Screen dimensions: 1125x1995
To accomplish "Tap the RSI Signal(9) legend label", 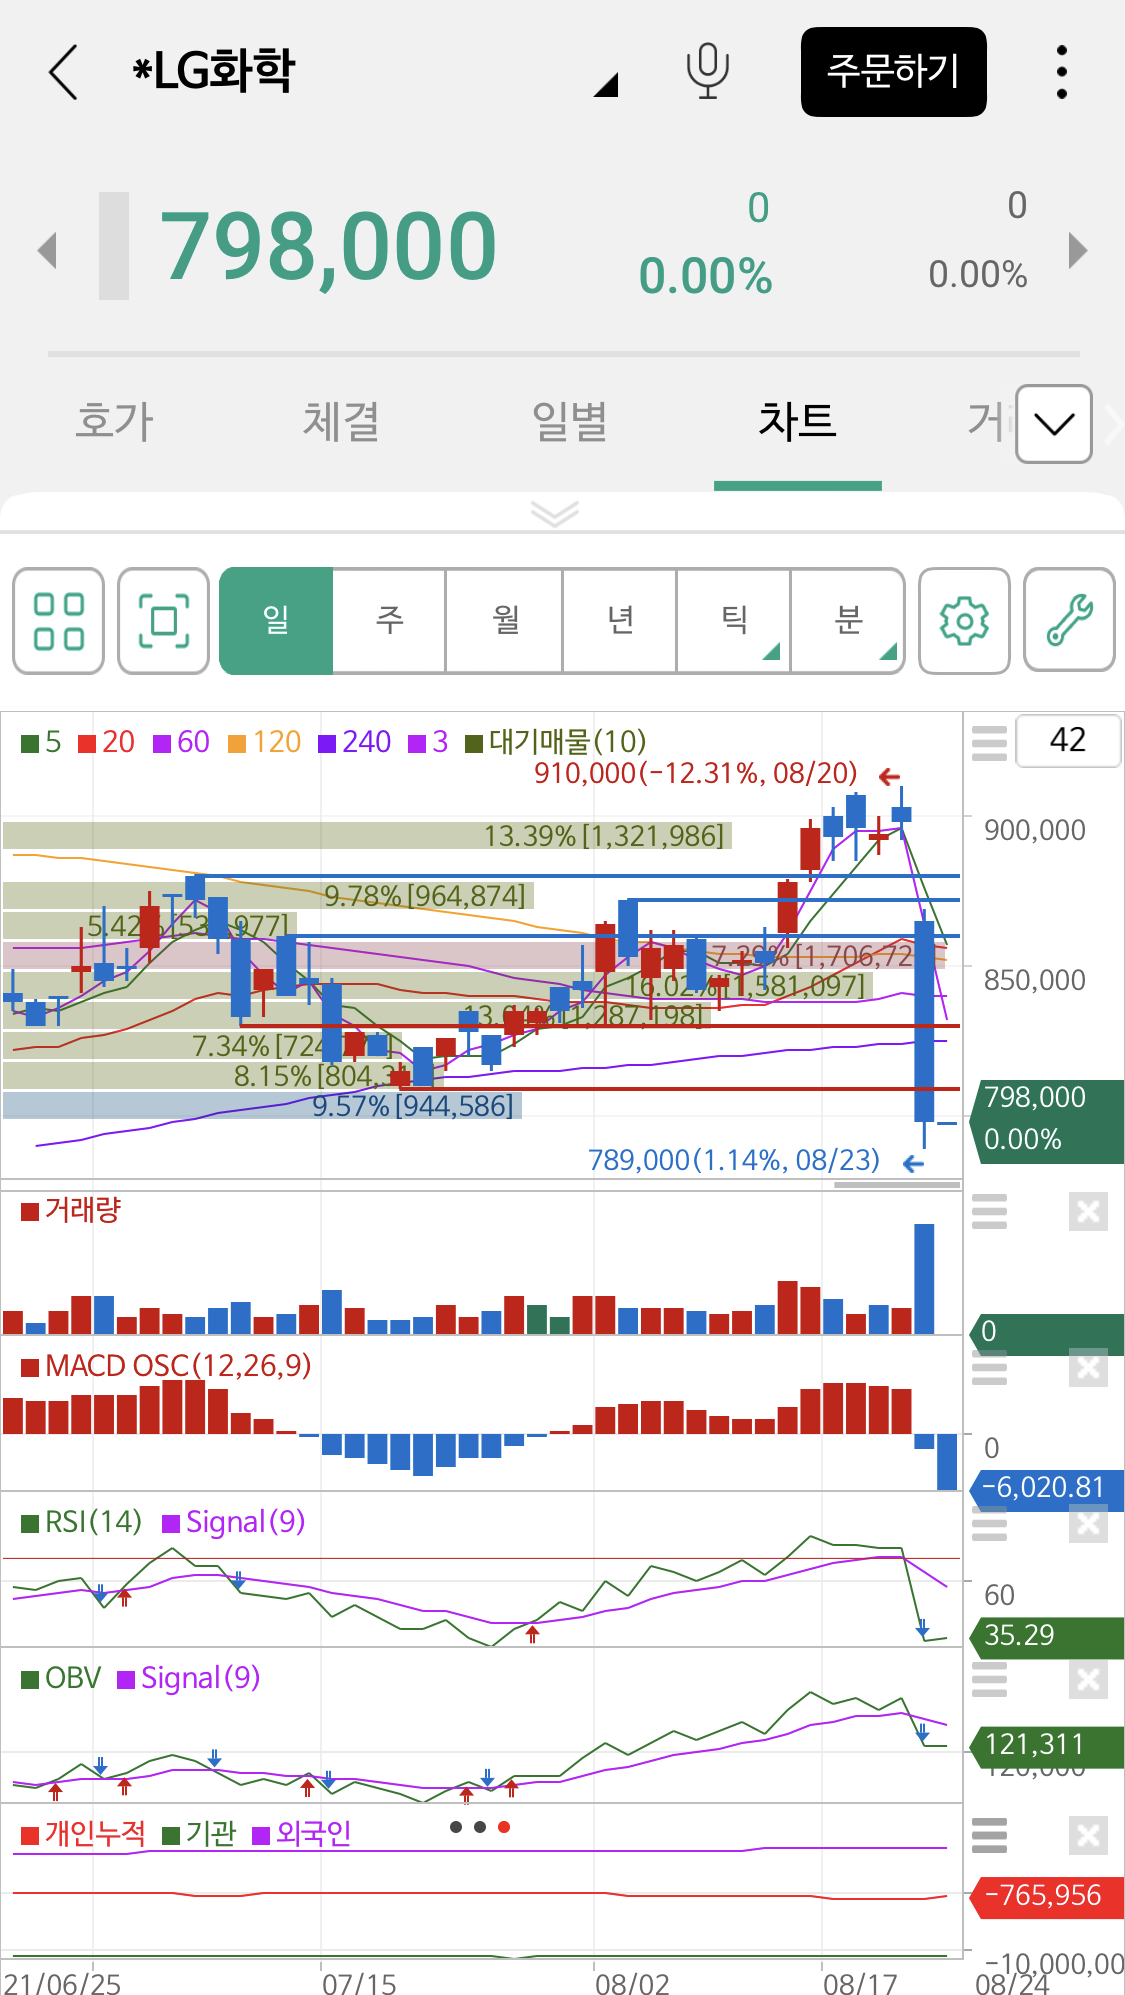I will click(x=234, y=1522).
